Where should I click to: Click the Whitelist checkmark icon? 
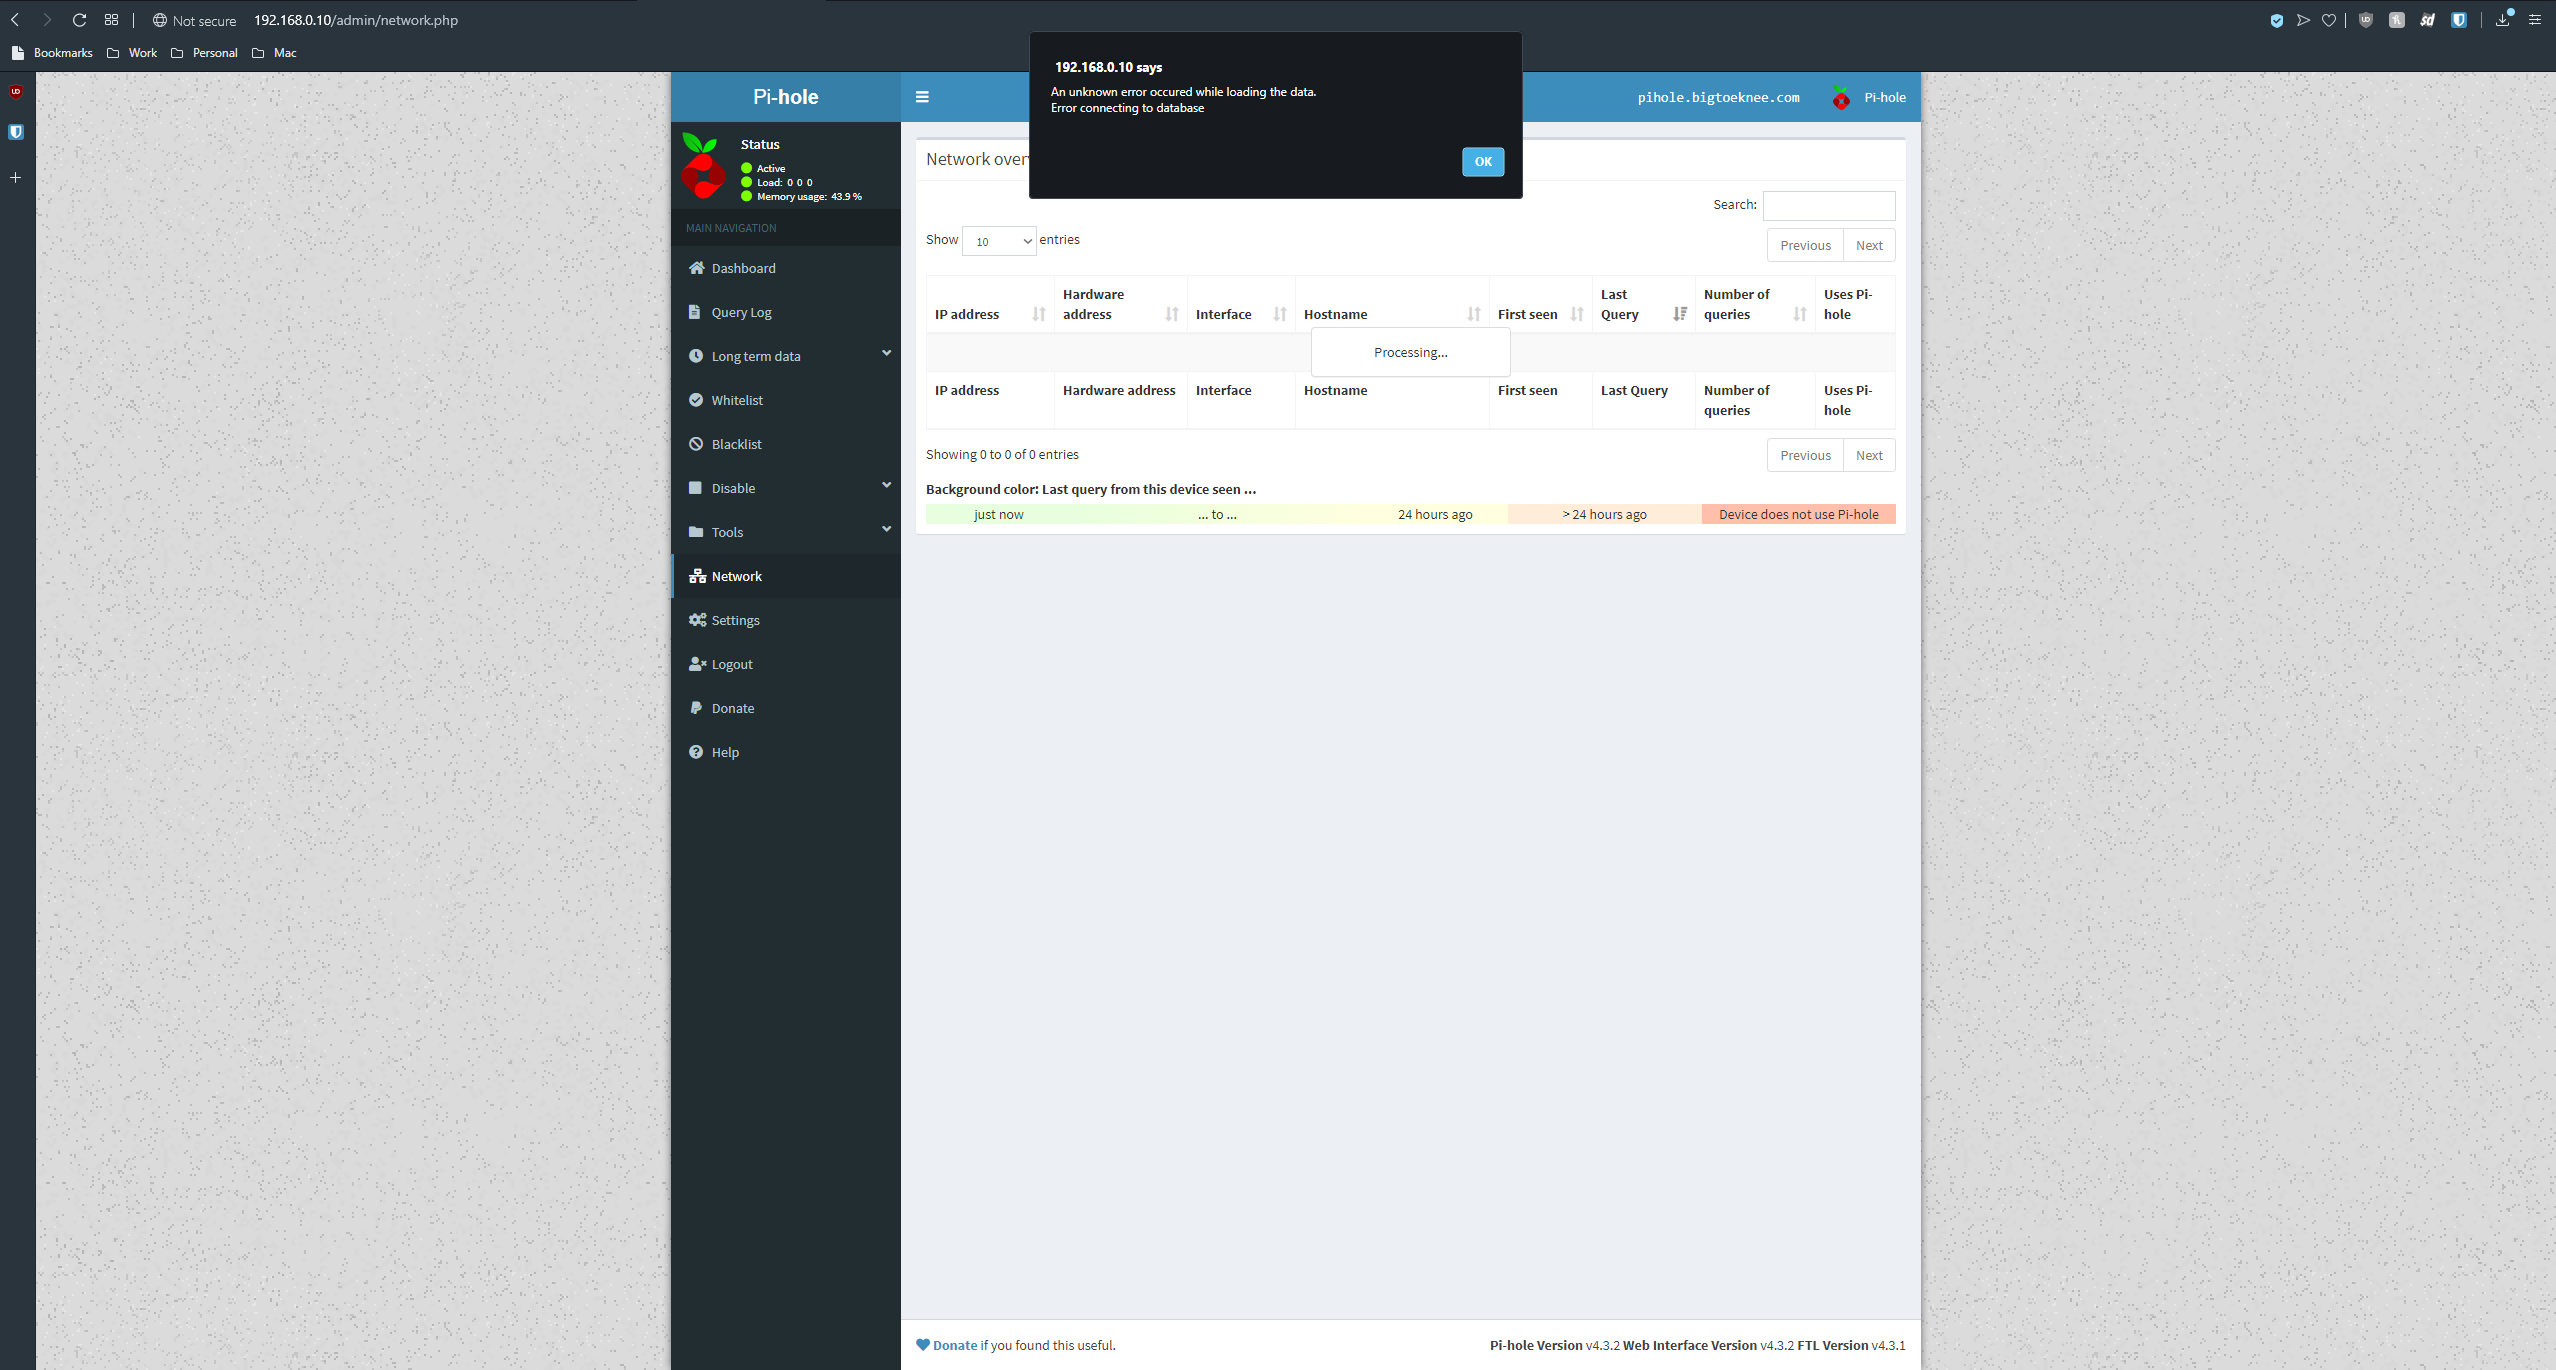tap(696, 400)
